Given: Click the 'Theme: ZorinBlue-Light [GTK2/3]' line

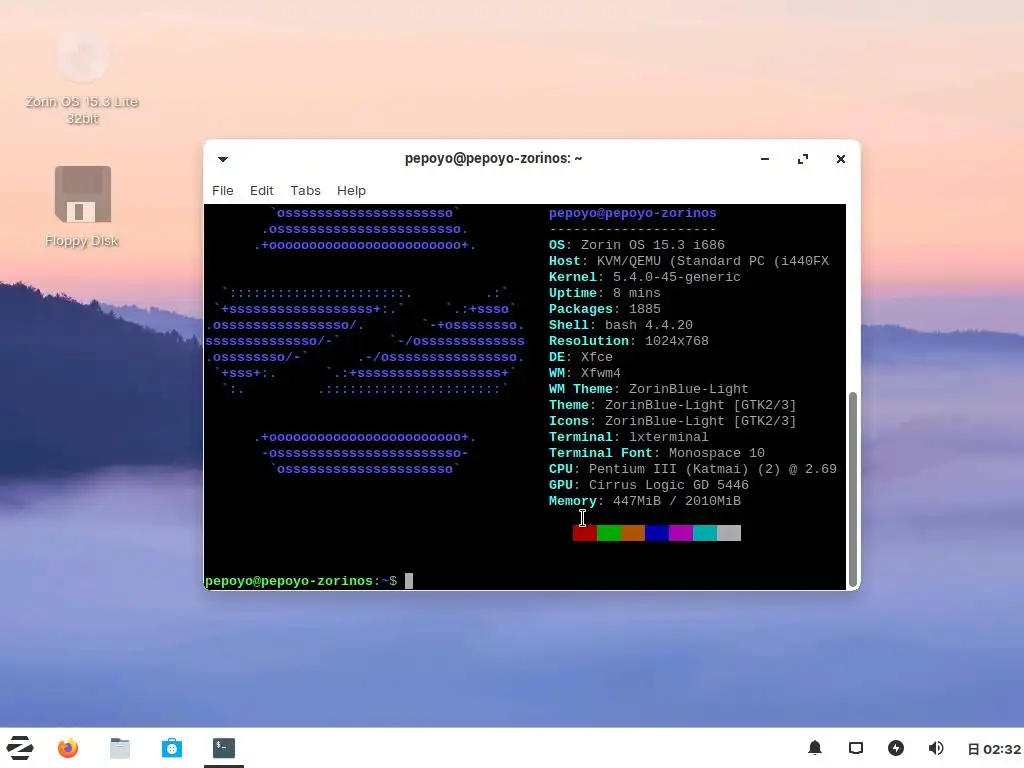Looking at the screenshot, I should 673,405.
